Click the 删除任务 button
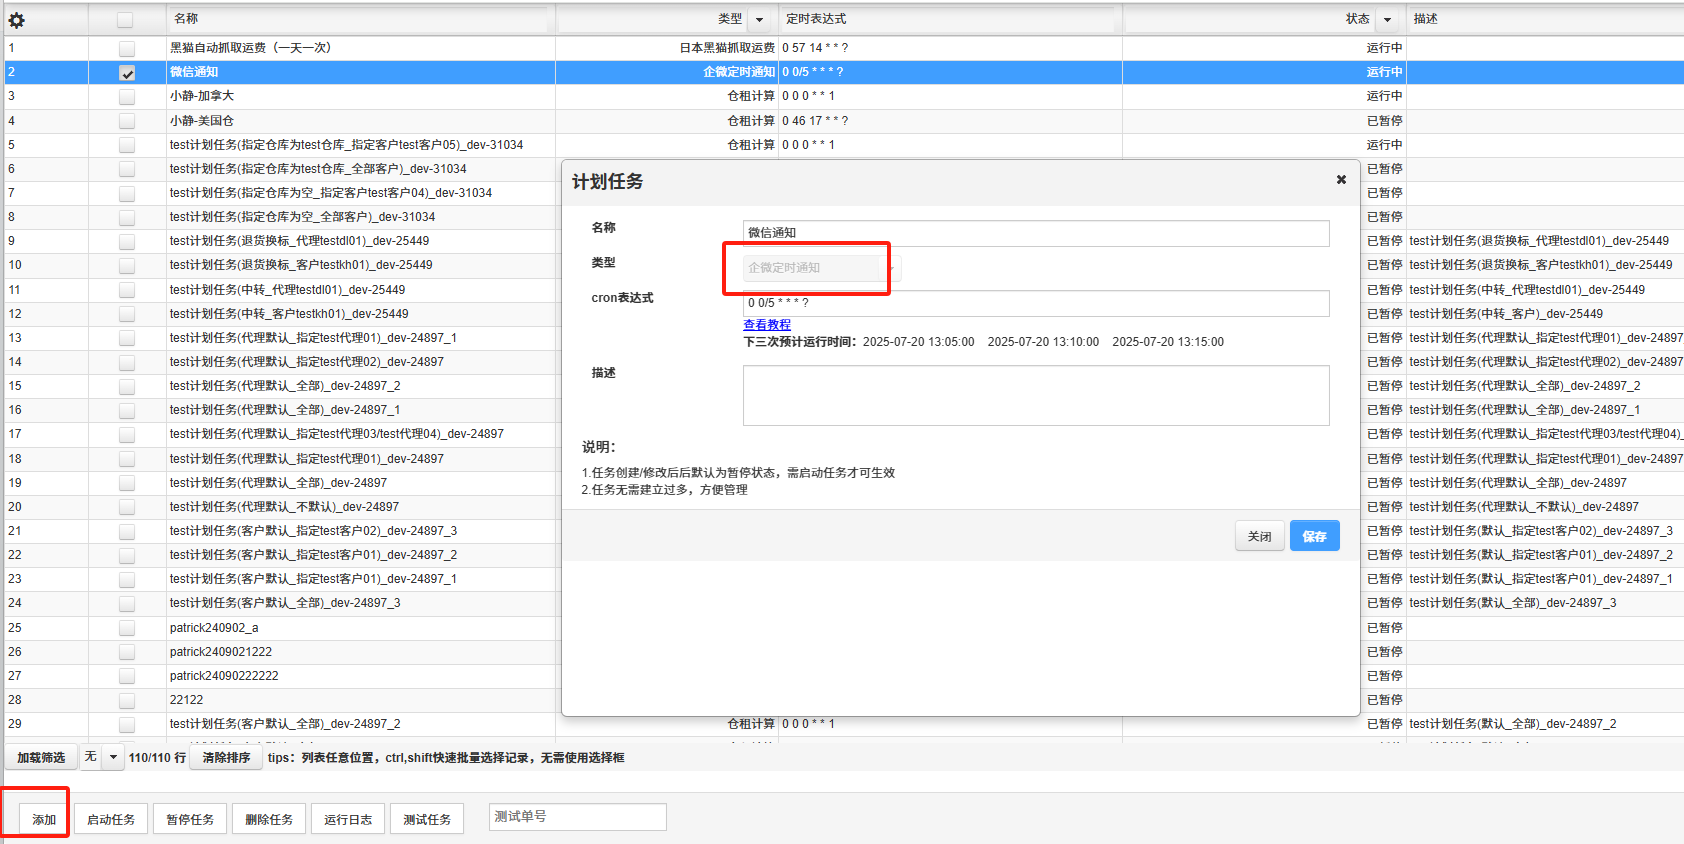This screenshot has height=844, width=1684. 269,819
